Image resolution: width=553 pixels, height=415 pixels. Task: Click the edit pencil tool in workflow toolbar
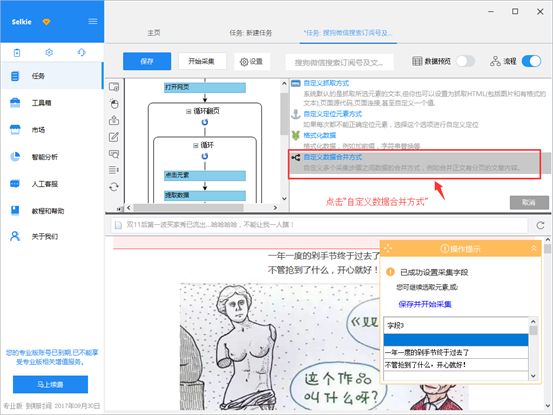114,137
